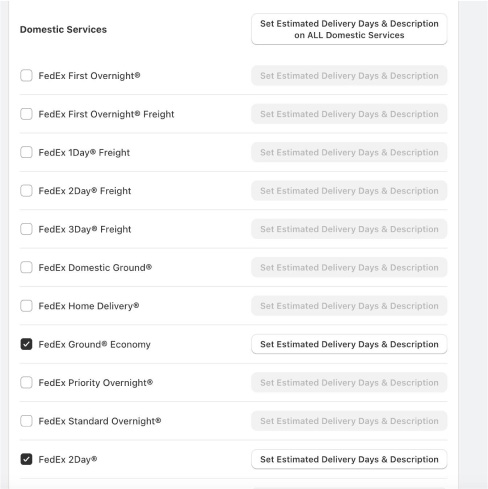Set delivery days for FedEx 2Day®
The height and width of the screenshot is (489, 488).
pyautogui.click(x=349, y=459)
